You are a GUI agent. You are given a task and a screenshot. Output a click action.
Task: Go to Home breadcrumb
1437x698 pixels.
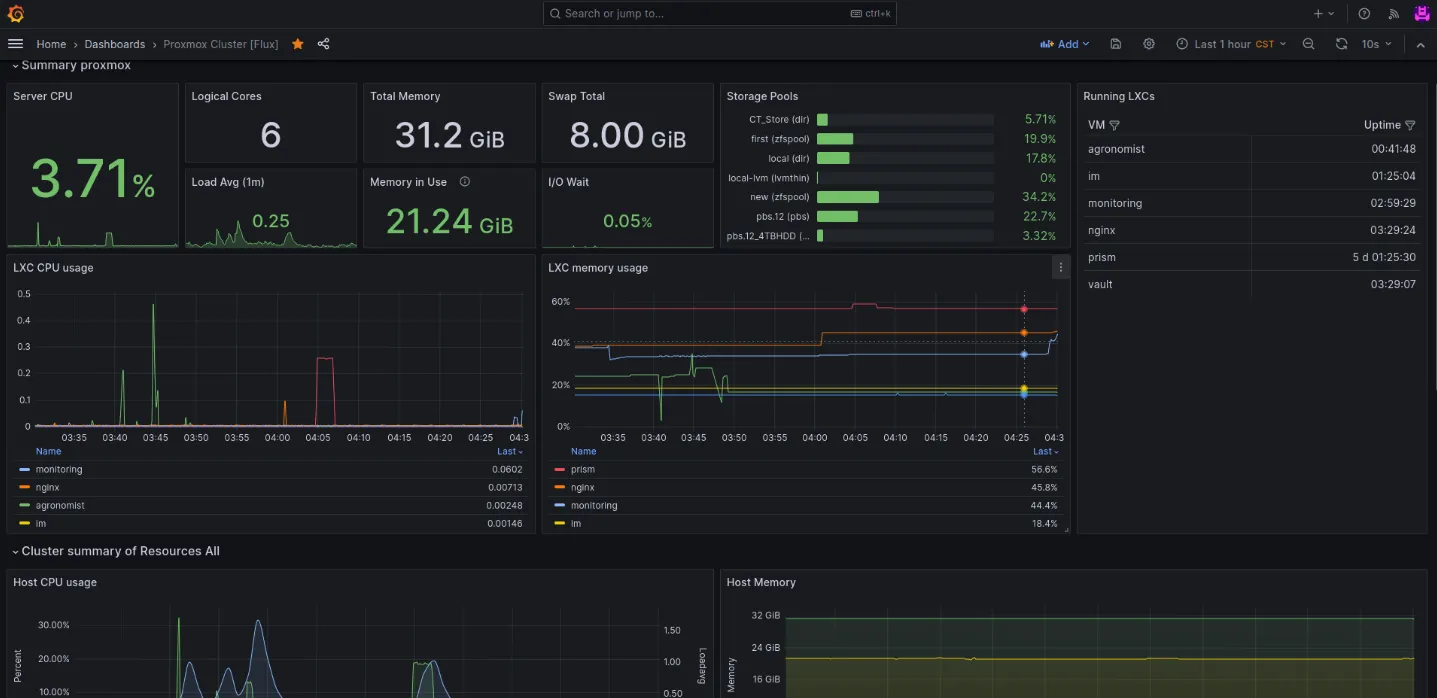point(51,44)
